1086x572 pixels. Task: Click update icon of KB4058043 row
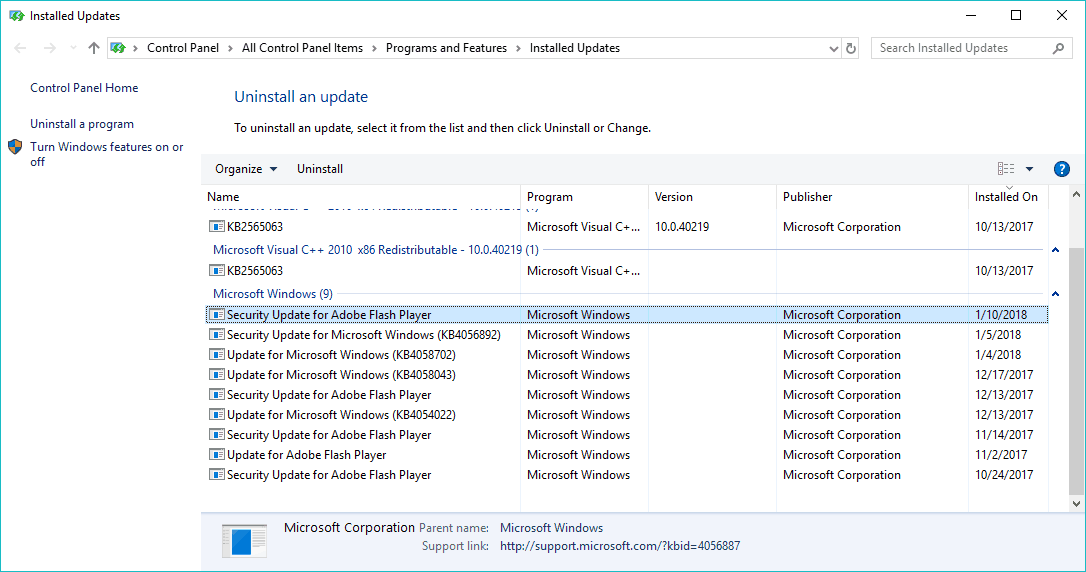coord(217,375)
